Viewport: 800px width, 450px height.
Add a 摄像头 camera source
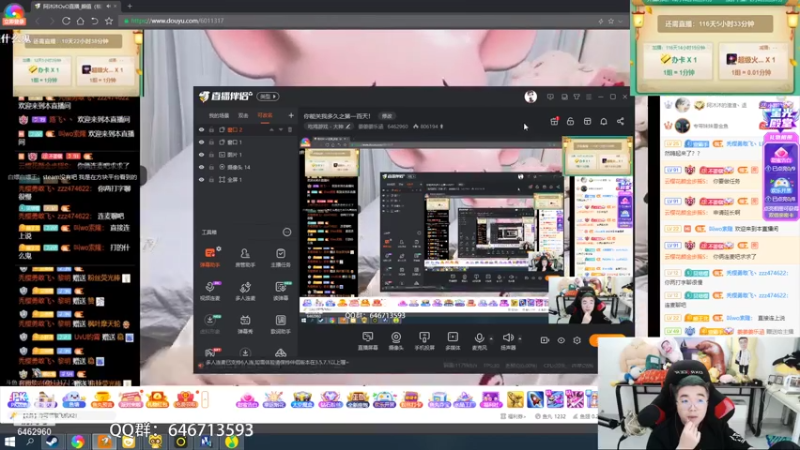click(396, 341)
